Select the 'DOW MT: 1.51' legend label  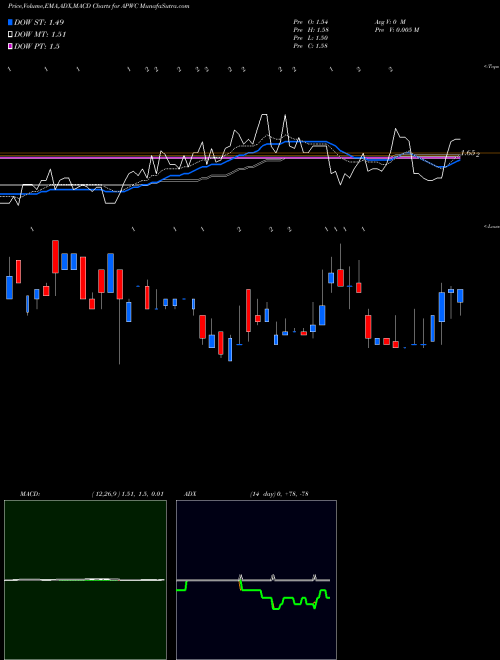pos(40,35)
